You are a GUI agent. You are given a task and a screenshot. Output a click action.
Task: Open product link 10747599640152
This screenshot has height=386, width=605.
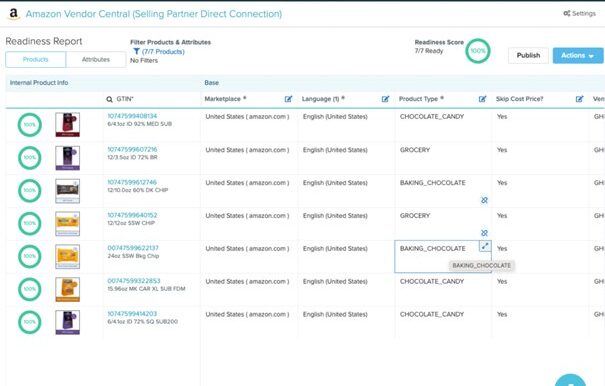(x=132, y=215)
